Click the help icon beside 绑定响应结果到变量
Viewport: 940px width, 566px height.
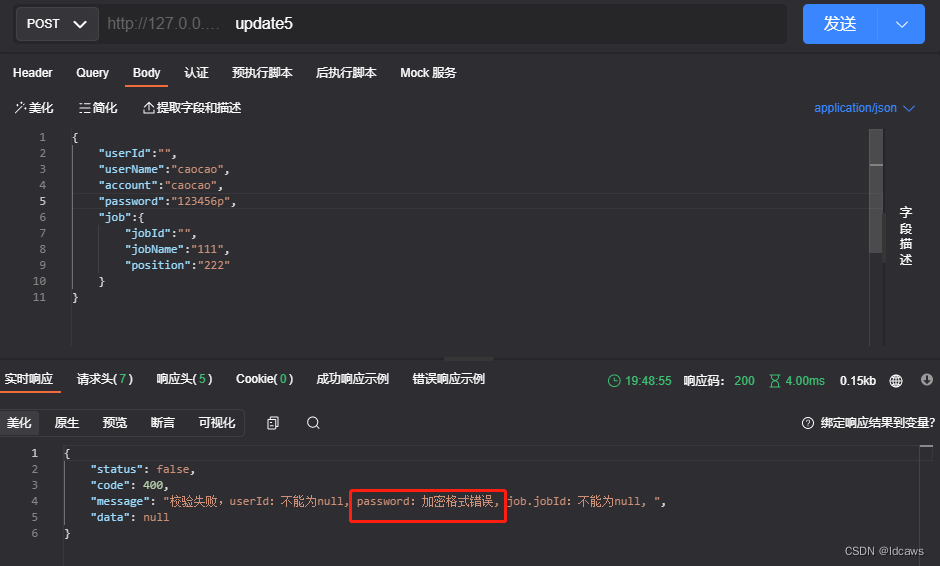point(808,423)
